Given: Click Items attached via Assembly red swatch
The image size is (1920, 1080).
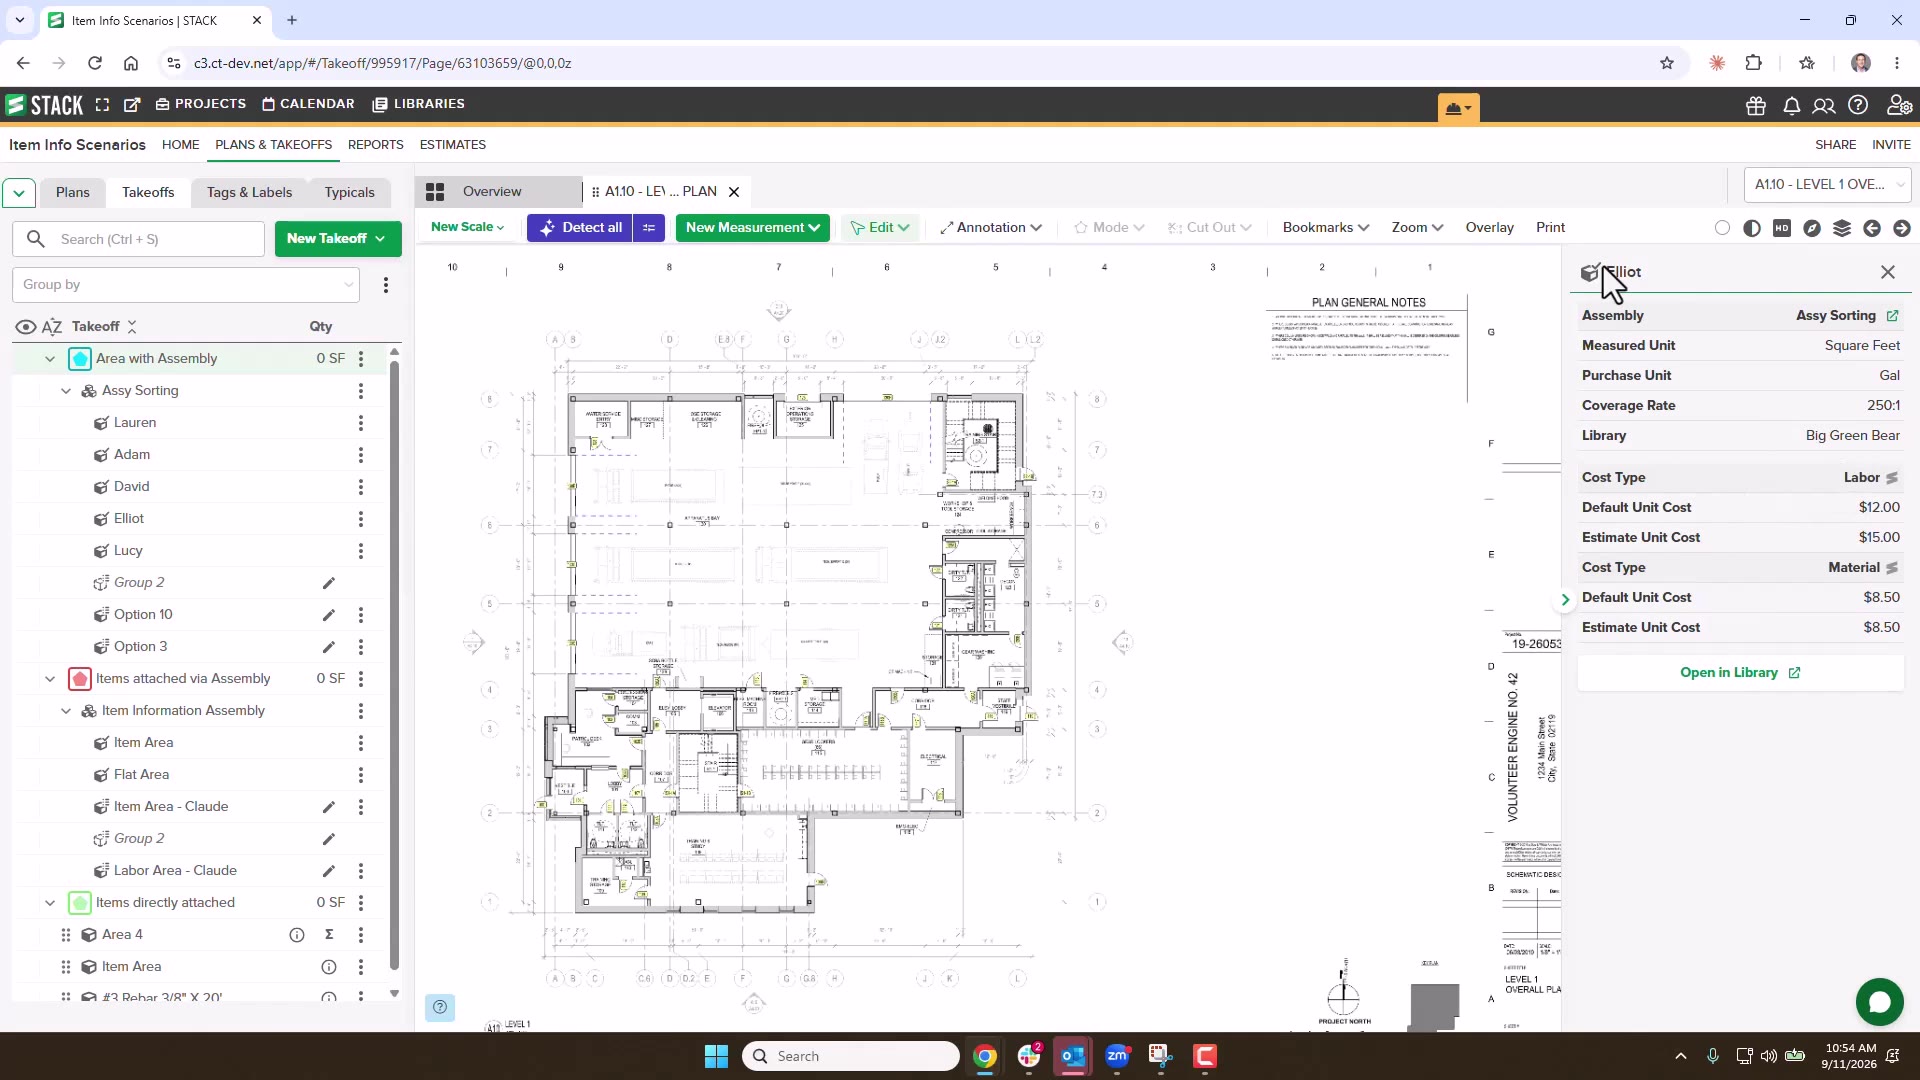Looking at the screenshot, I should (x=80, y=679).
